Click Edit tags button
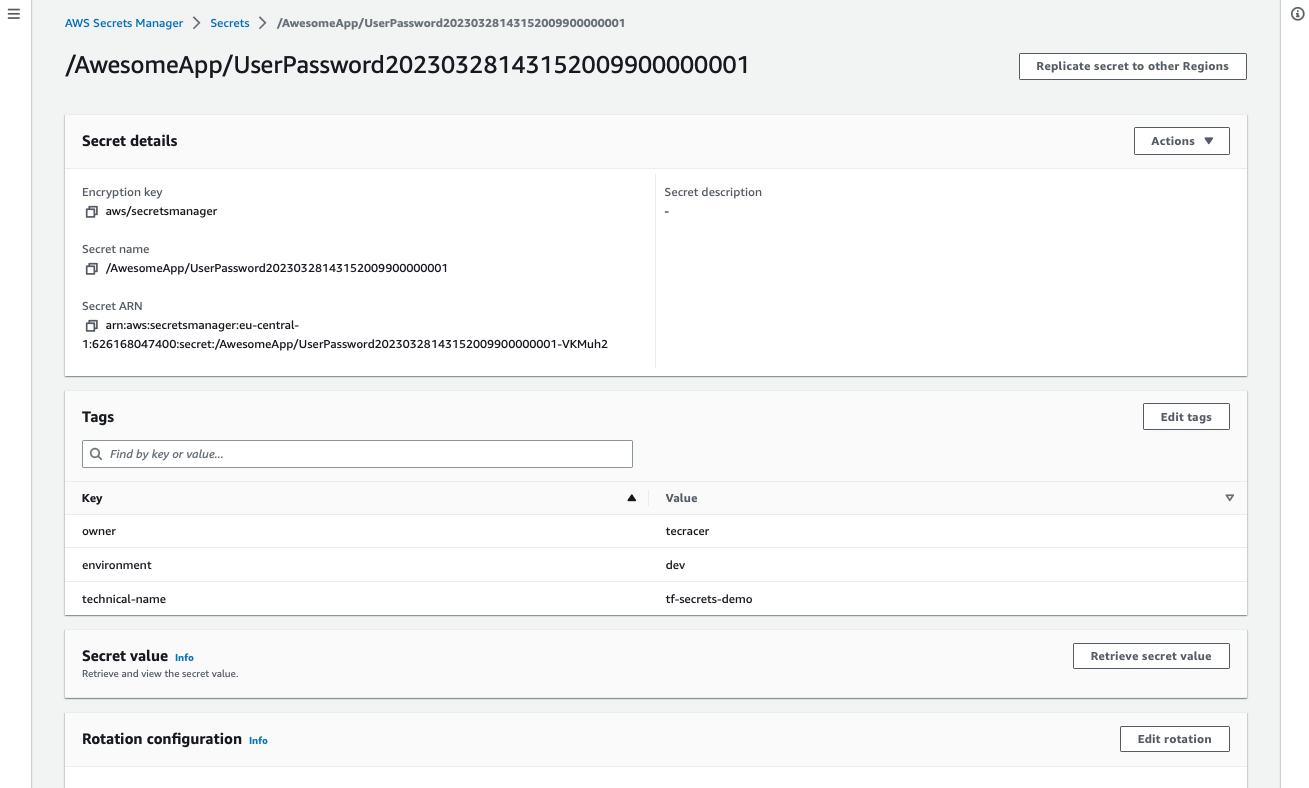This screenshot has width=1309, height=788. point(1186,417)
